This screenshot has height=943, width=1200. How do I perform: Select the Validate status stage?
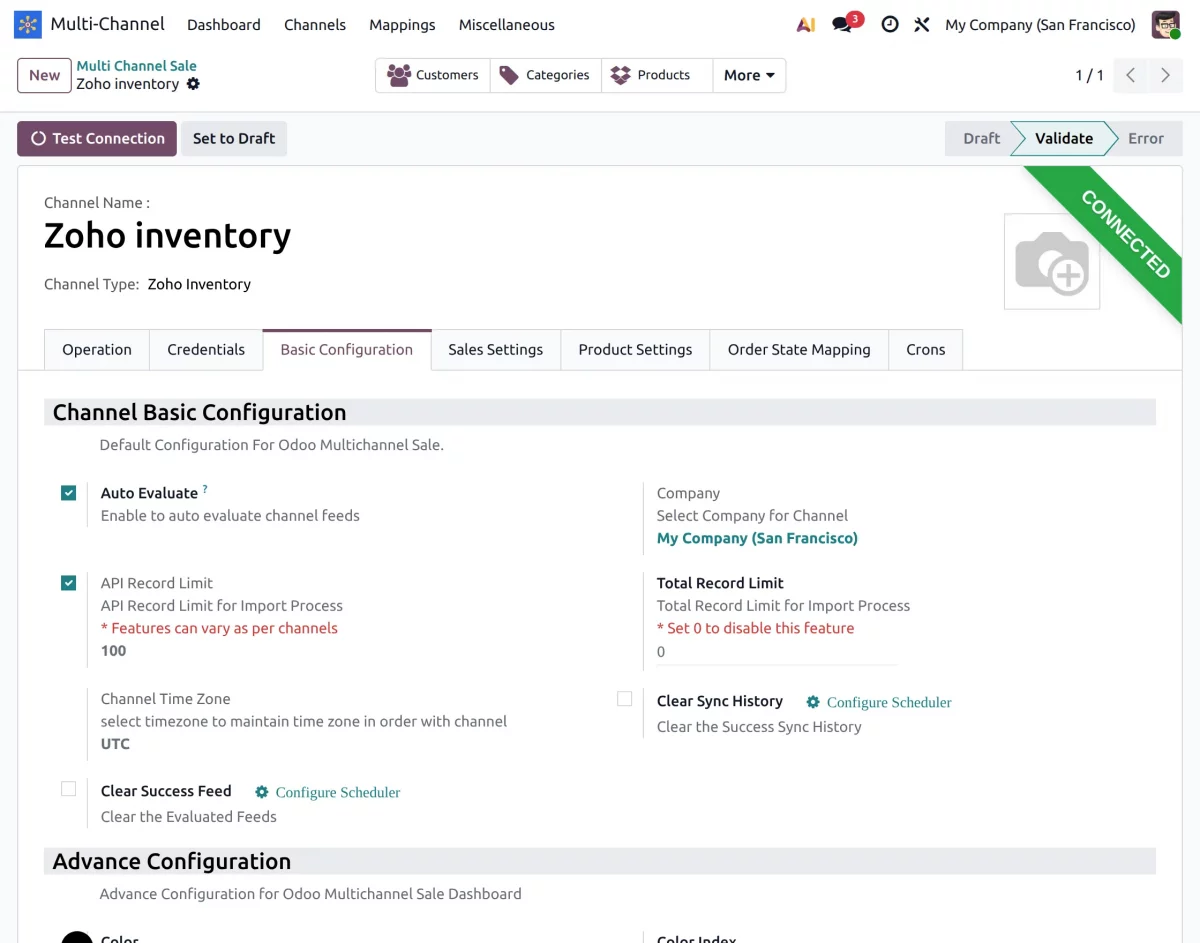[x=1063, y=139]
